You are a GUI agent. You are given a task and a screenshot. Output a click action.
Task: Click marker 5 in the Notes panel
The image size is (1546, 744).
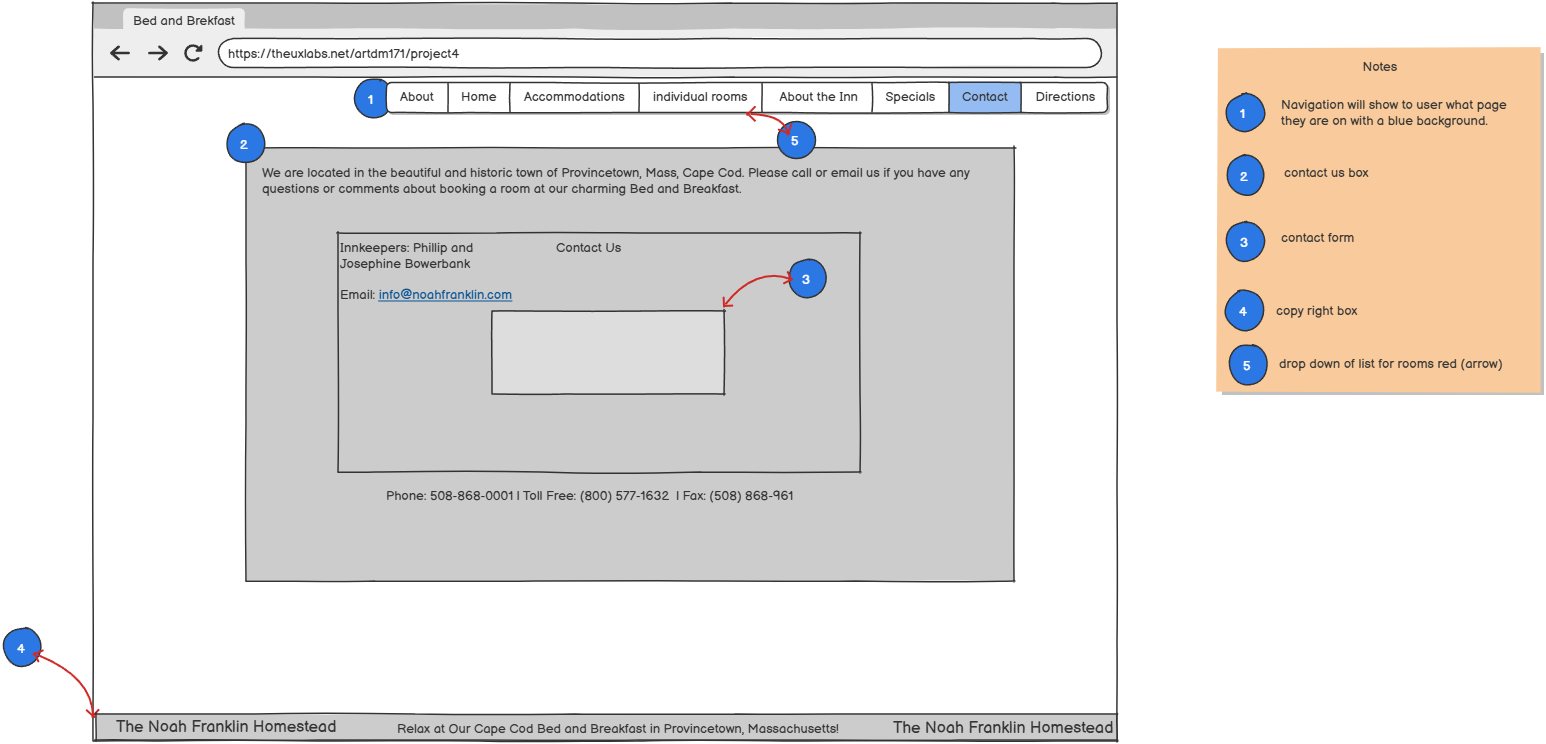coord(1247,365)
